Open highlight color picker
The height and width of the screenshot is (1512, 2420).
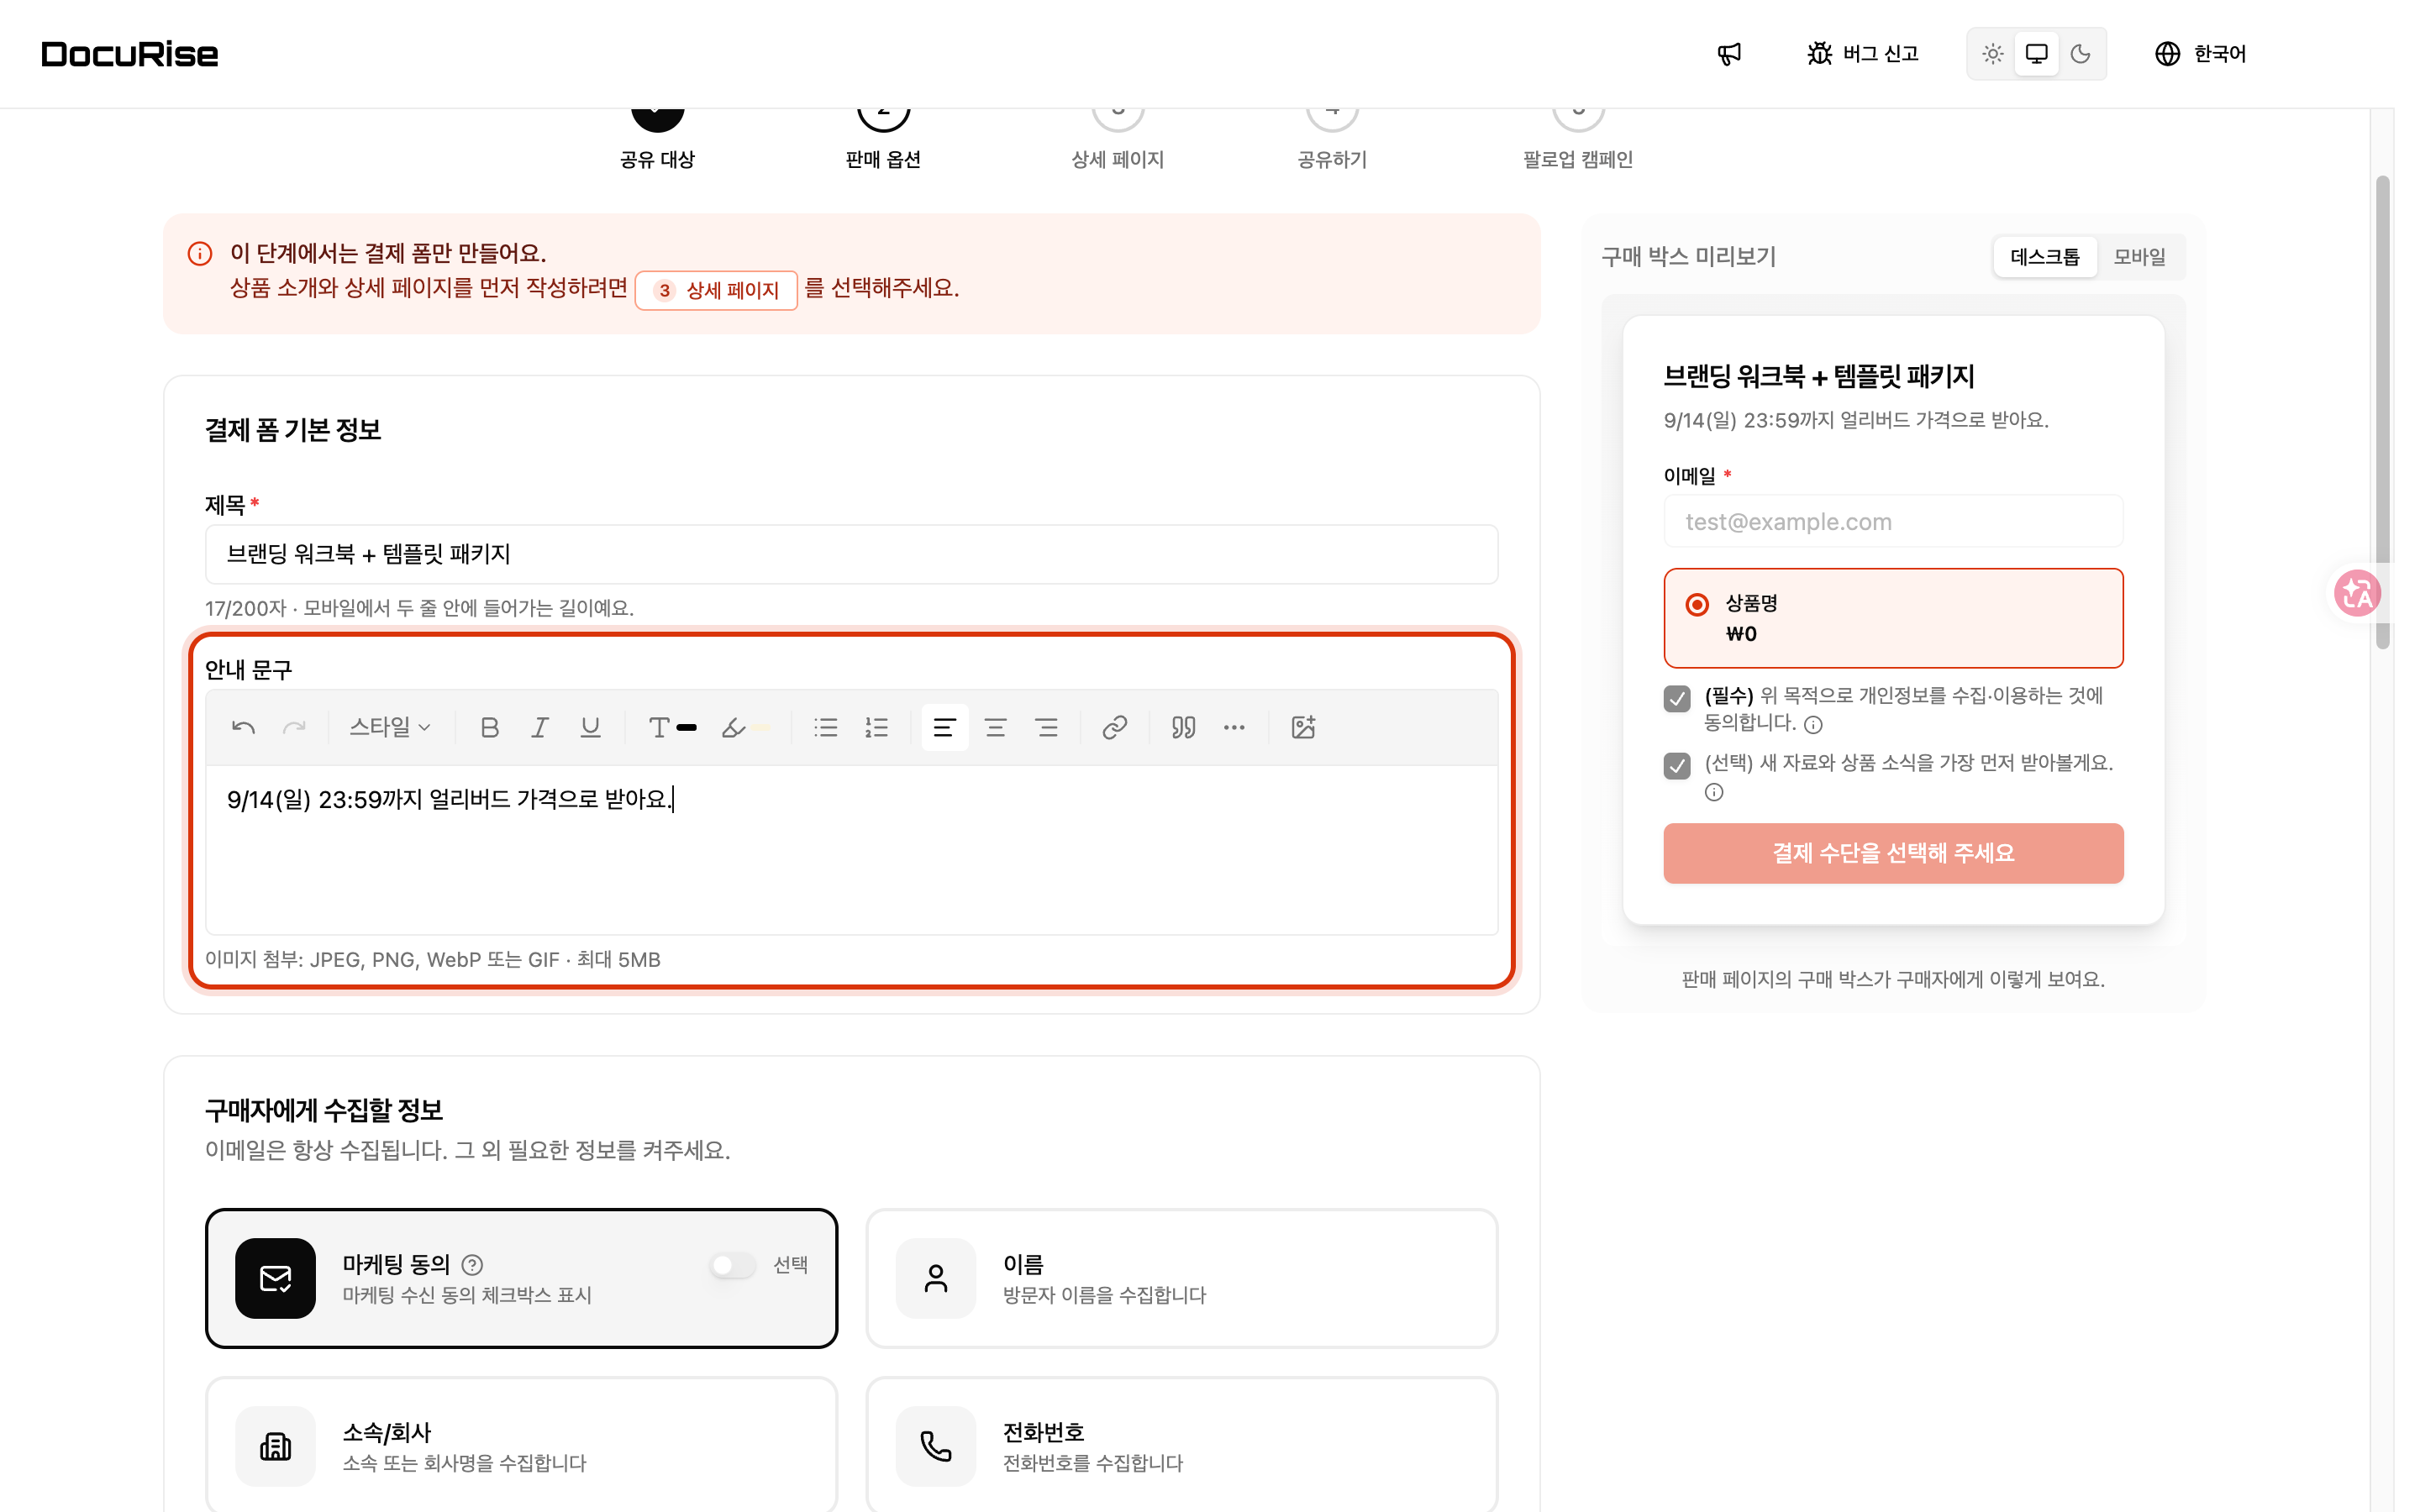[x=745, y=727]
